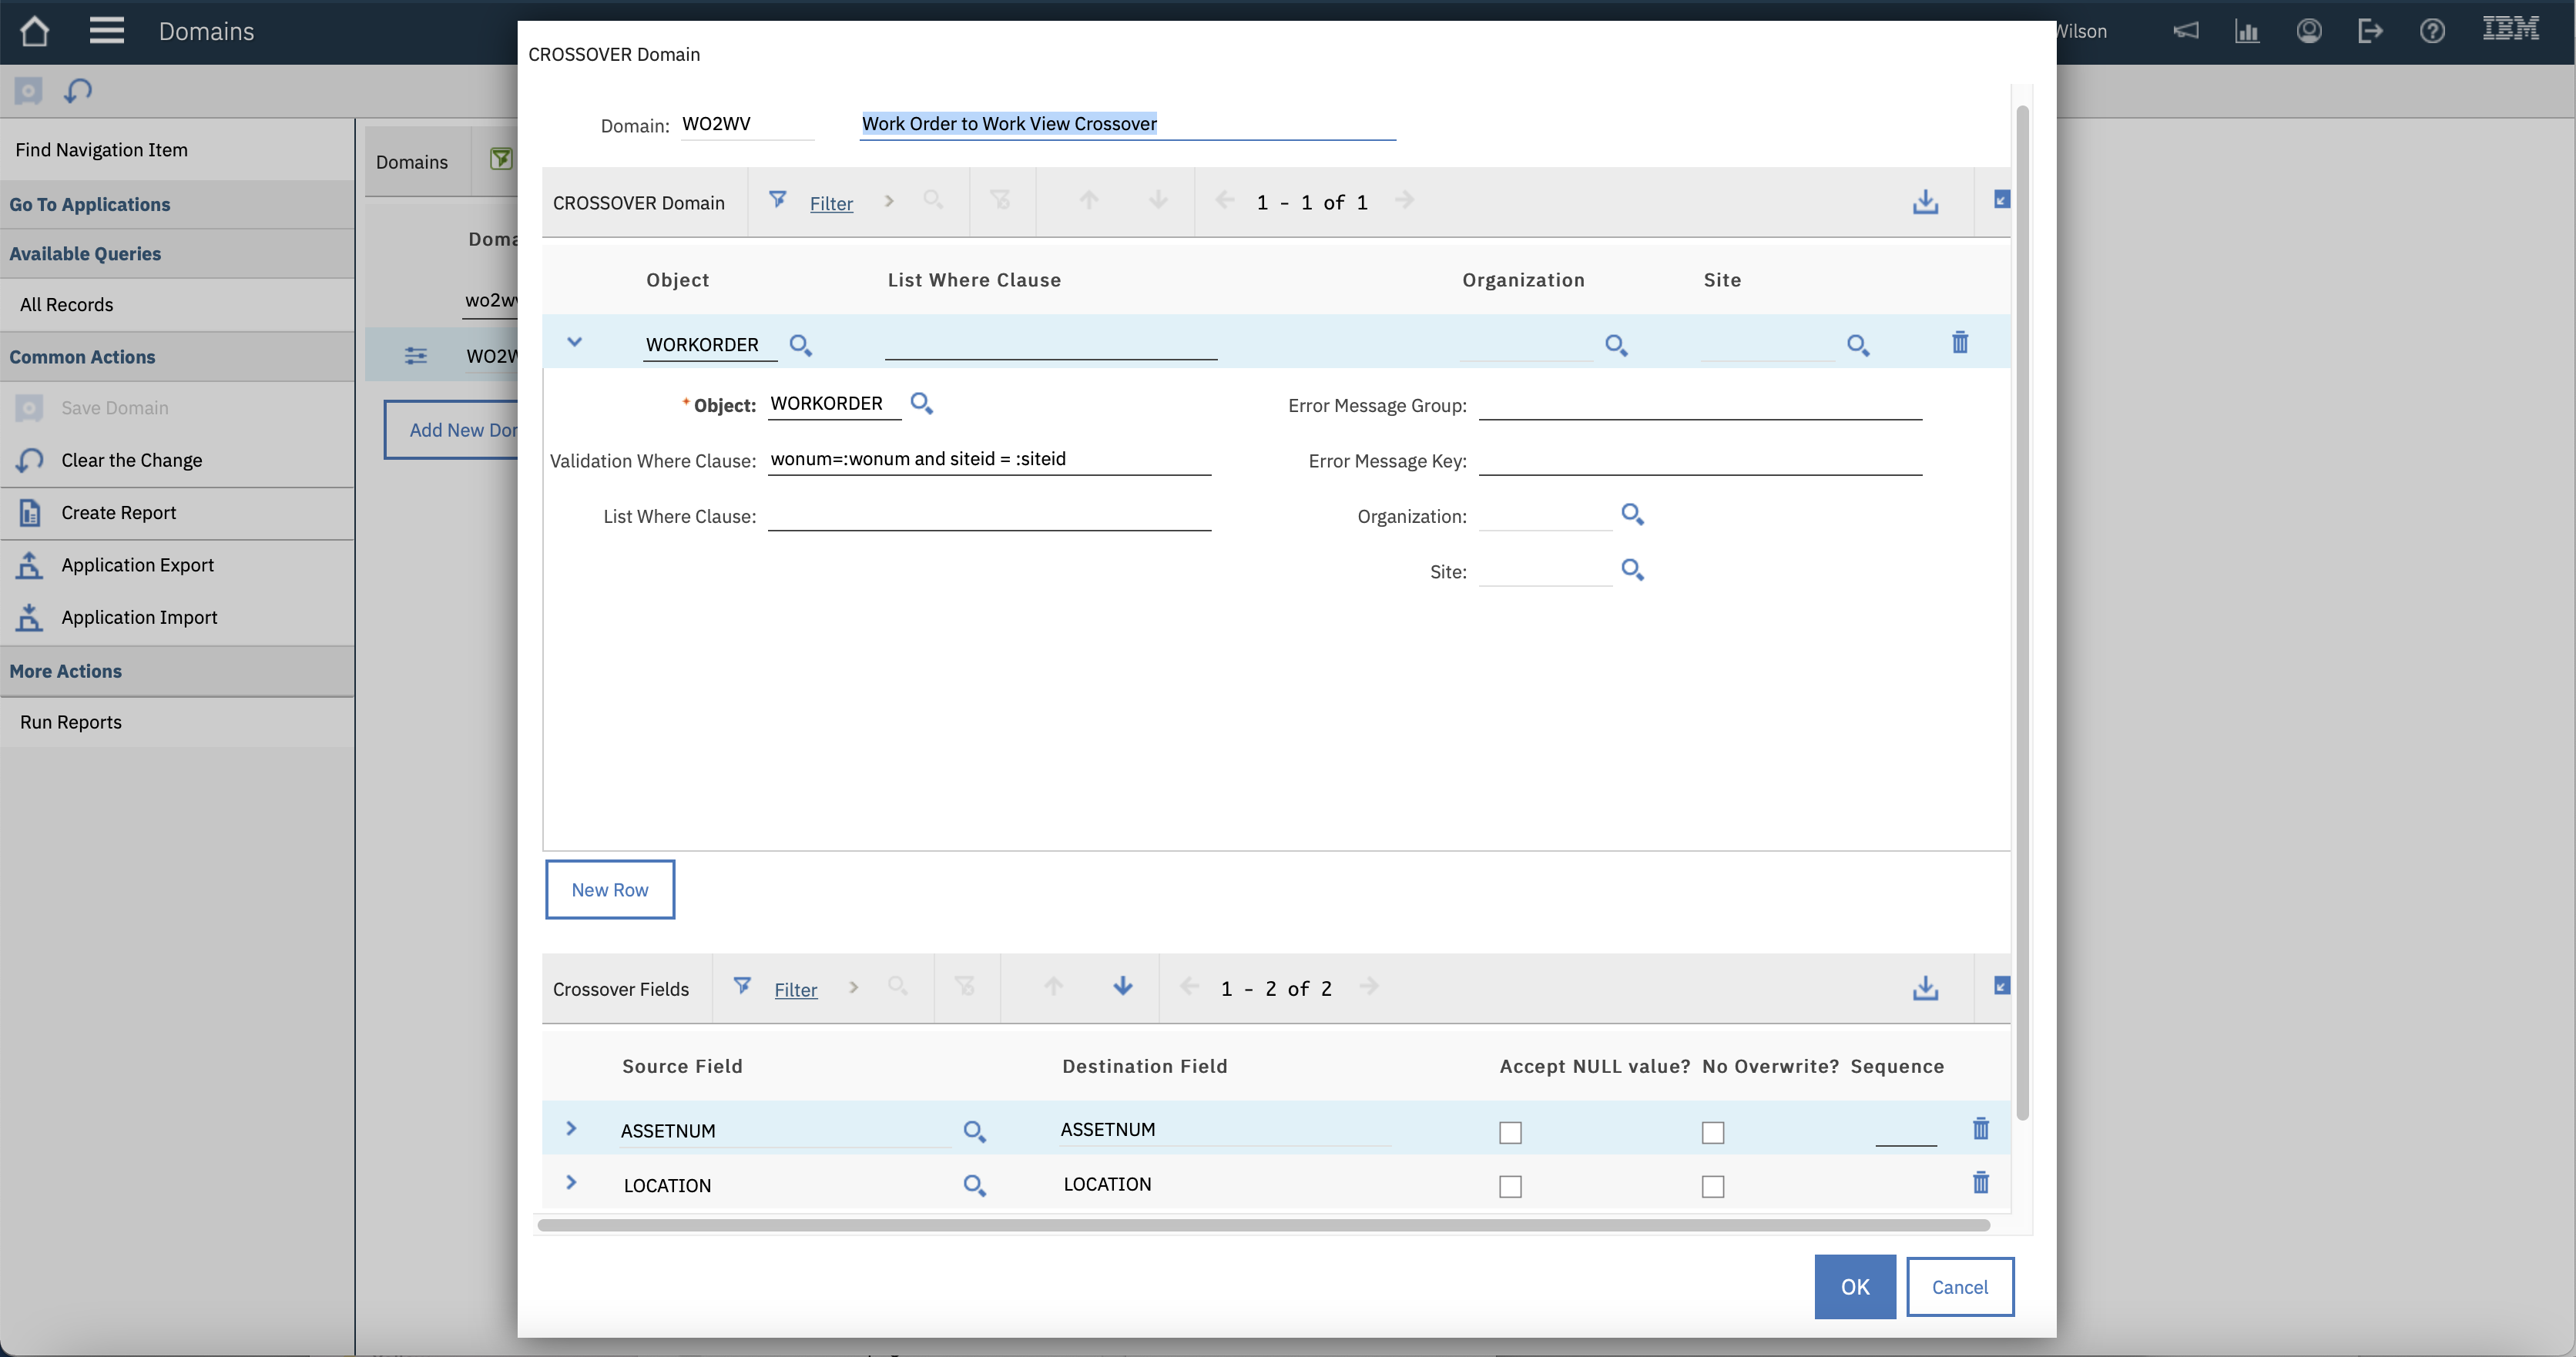Select Create Report in Common Actions
Image resolution: width=2576 pixels, height=1357 pixels.
[118, 513]
